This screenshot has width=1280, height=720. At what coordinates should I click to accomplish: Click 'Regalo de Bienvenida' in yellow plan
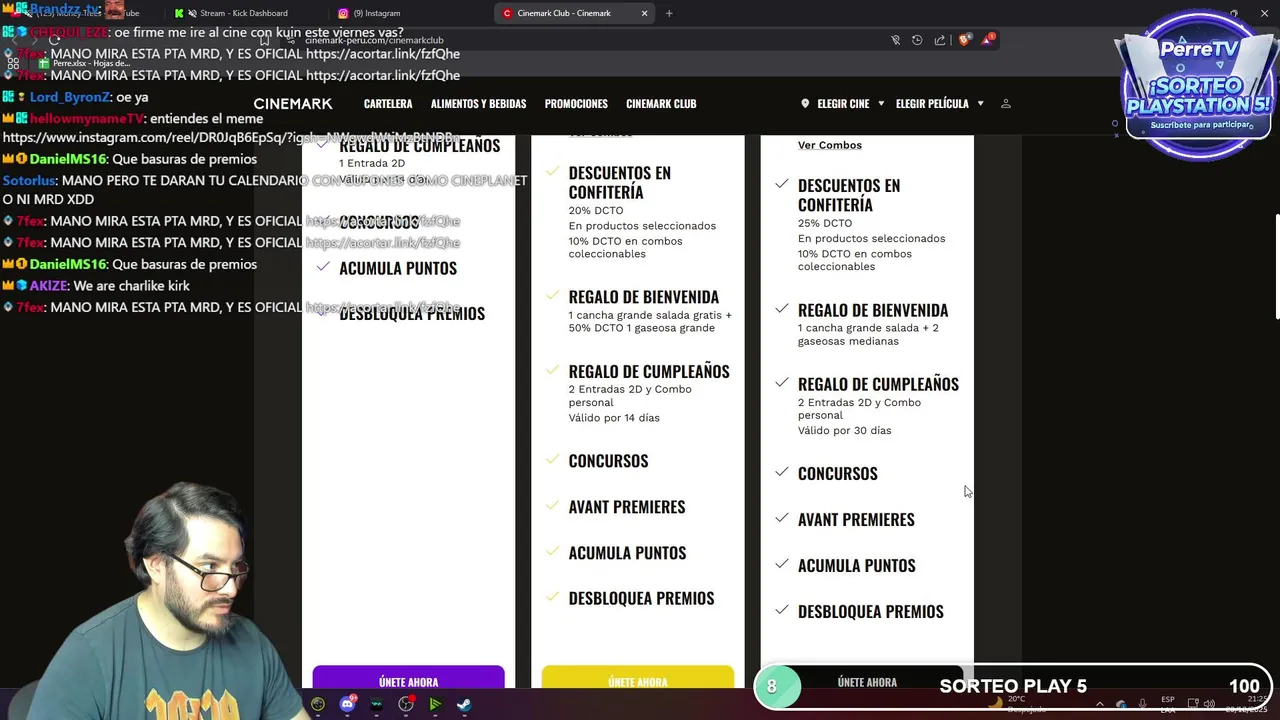643,297
